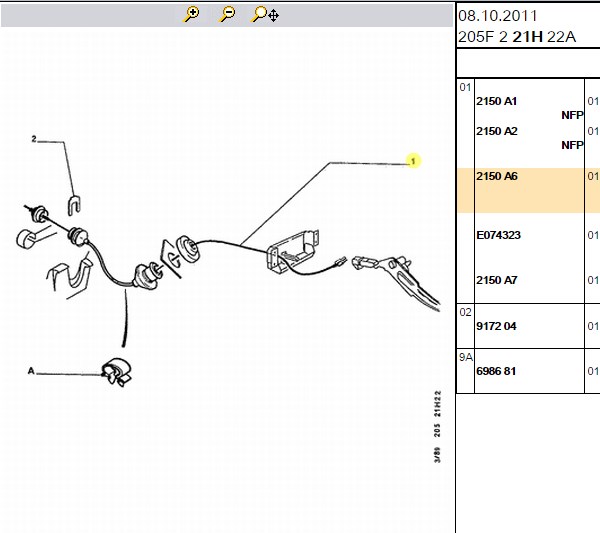Click the highlighted callout 1 in the diagram
The width and height of the screenshot is (600, 533).
click(413, 161)
